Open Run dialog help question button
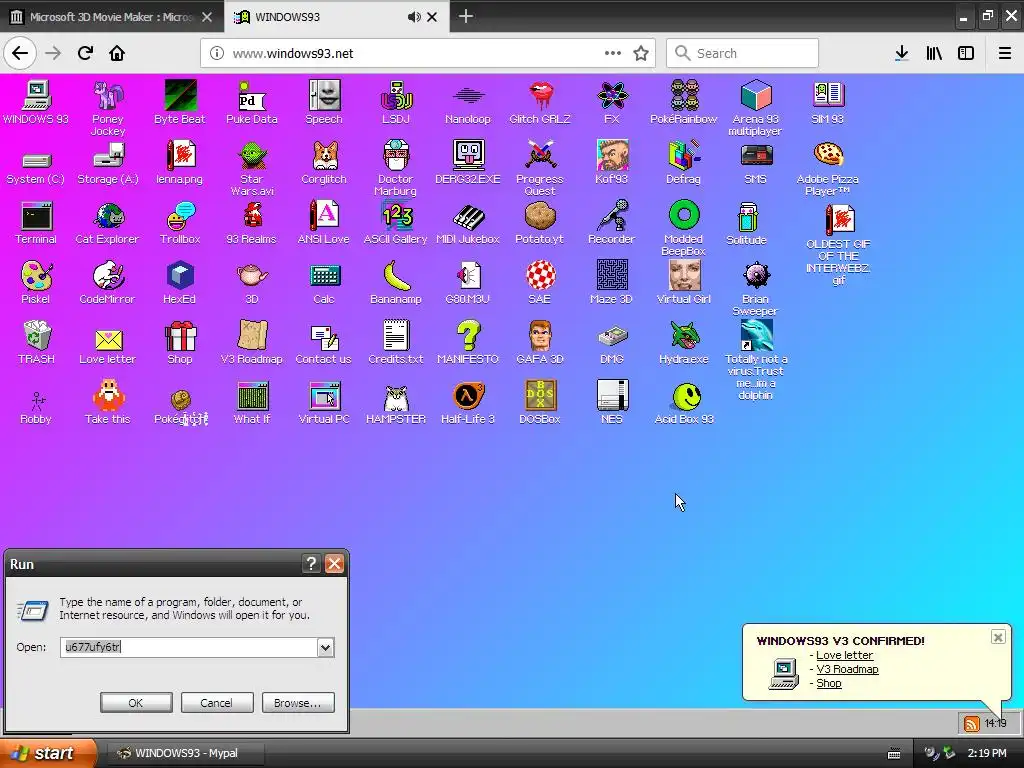The image size is (1024, 768). pos(312,564)
